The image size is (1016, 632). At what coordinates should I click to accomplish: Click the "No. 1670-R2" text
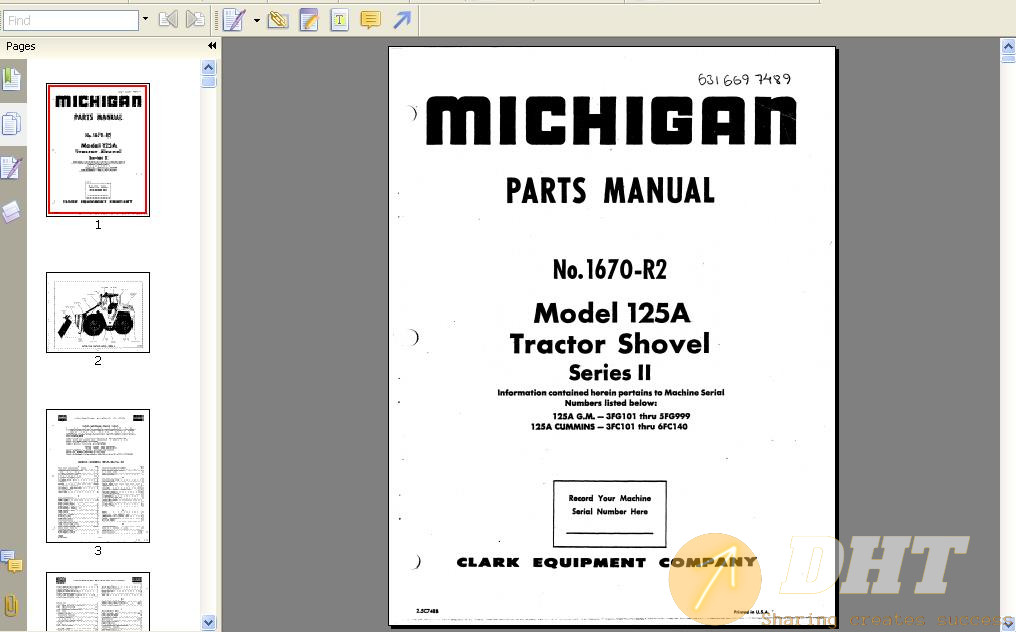(x=610, y=269)
